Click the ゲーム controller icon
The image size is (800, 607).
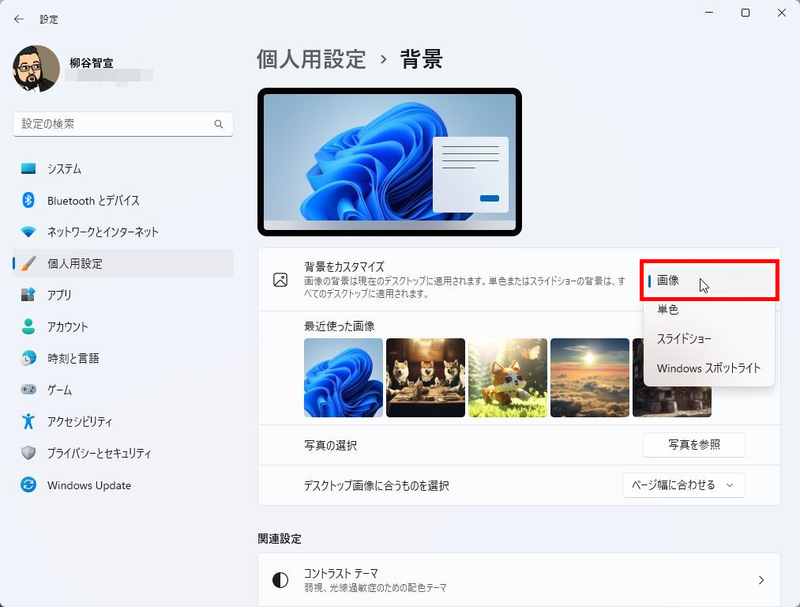pyautogui.click(x=28, y=390)
